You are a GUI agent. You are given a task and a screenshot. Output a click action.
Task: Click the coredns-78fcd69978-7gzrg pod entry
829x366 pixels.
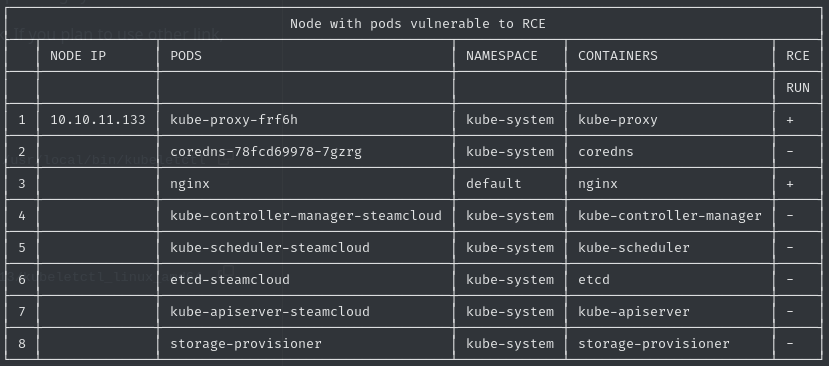pyautogui.click(x=266, y=152)
